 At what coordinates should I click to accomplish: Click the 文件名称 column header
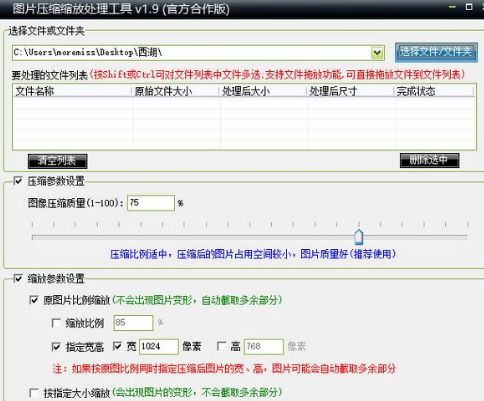(72, 91)
